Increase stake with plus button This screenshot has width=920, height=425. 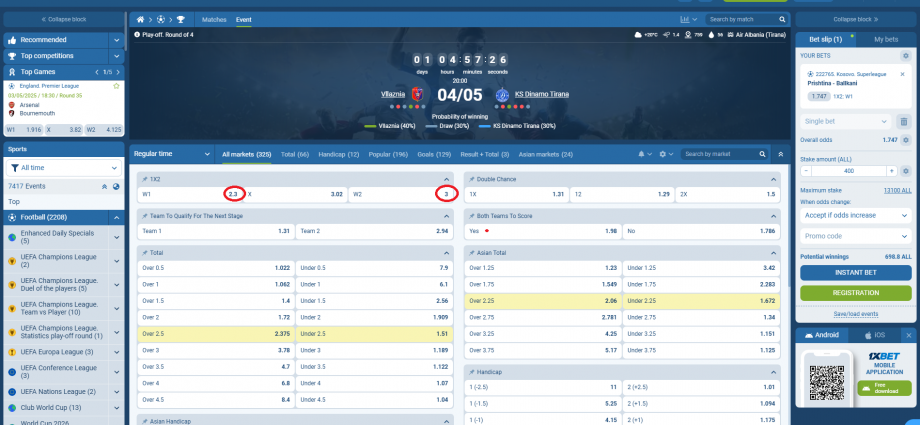click(892, 171)
